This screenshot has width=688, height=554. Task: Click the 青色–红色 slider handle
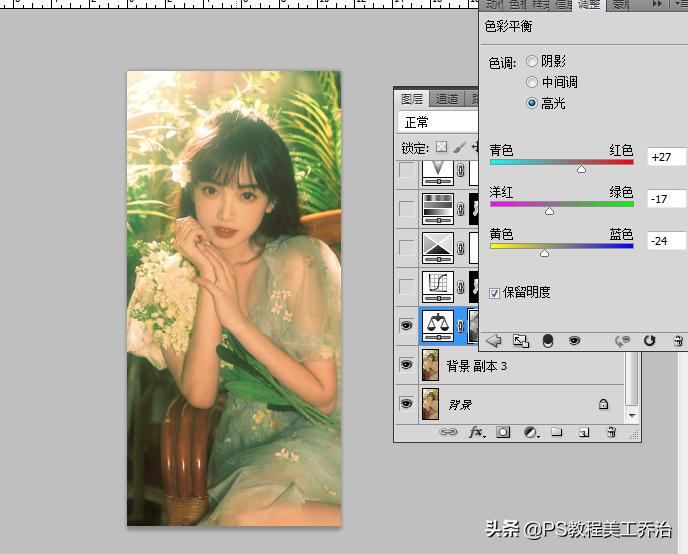click(x=581, y=169)
